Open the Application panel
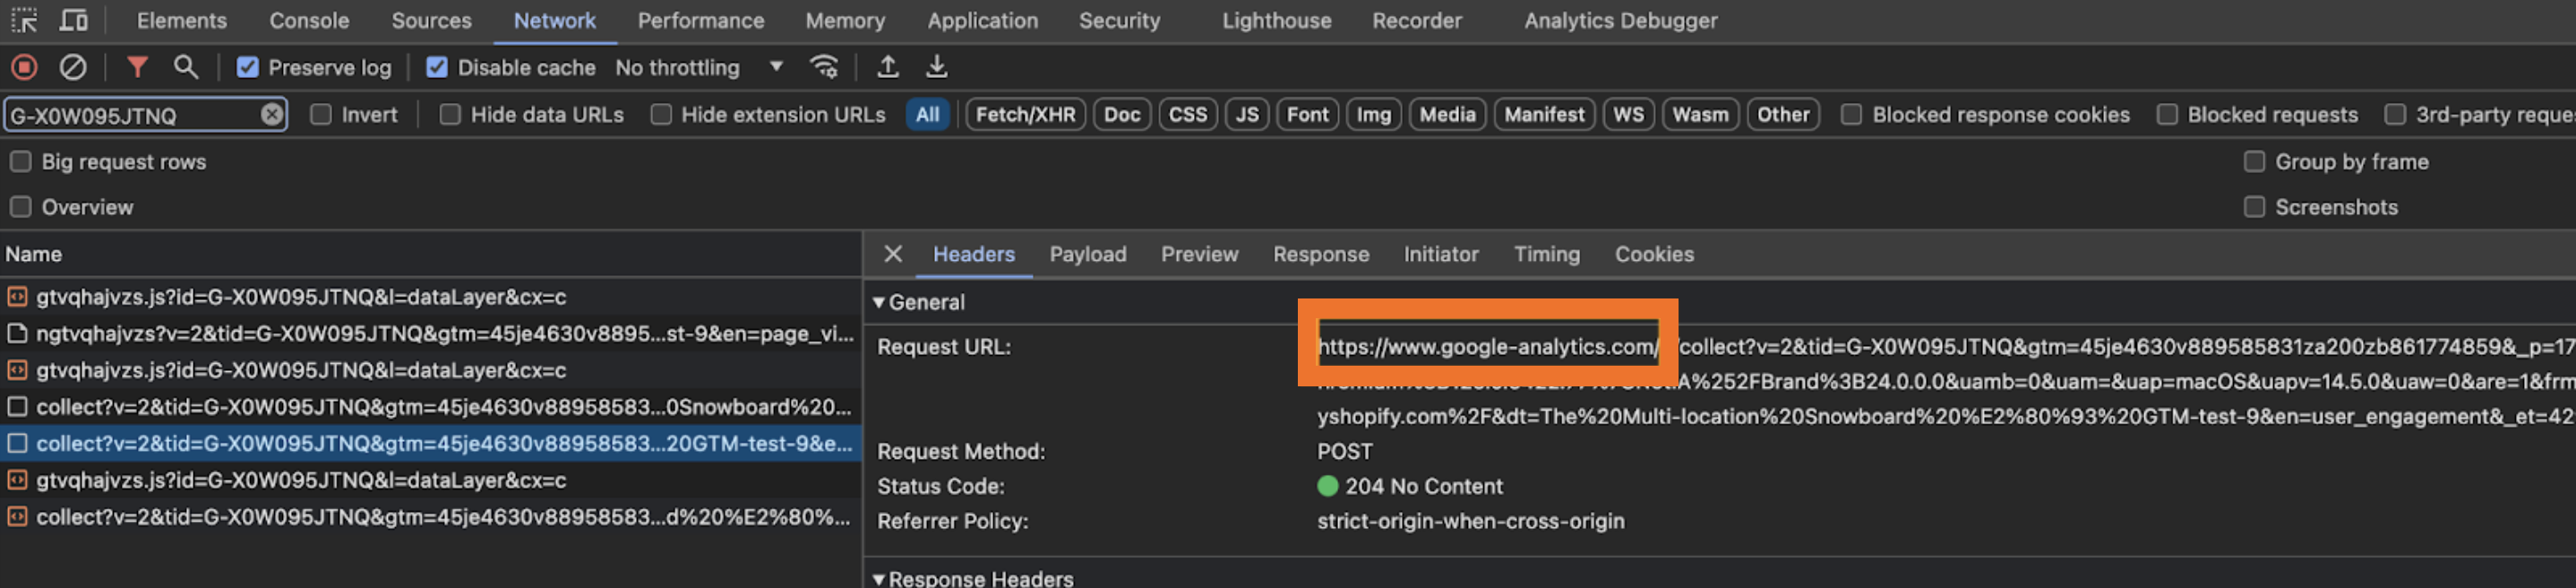This screenshot has width=2576, height=588. tap(982, 20)
